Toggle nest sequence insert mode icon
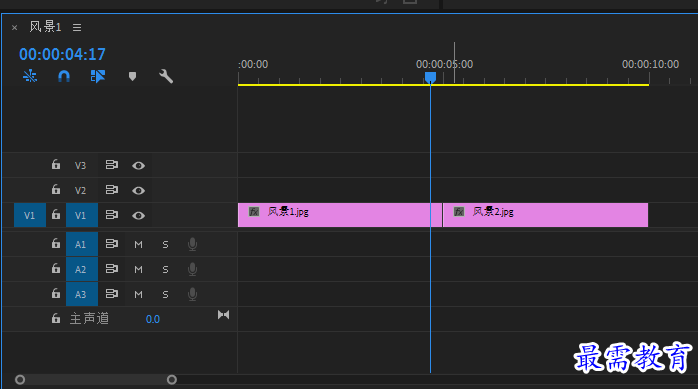Viewport: 698px width, 389px height. point(30,76)
